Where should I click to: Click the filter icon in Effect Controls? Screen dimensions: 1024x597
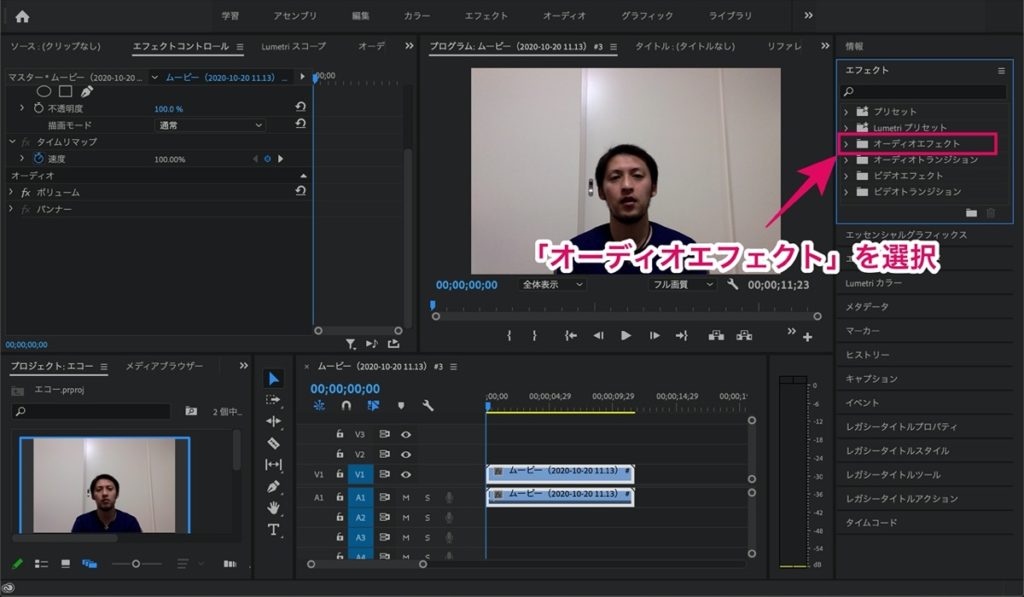351,344
